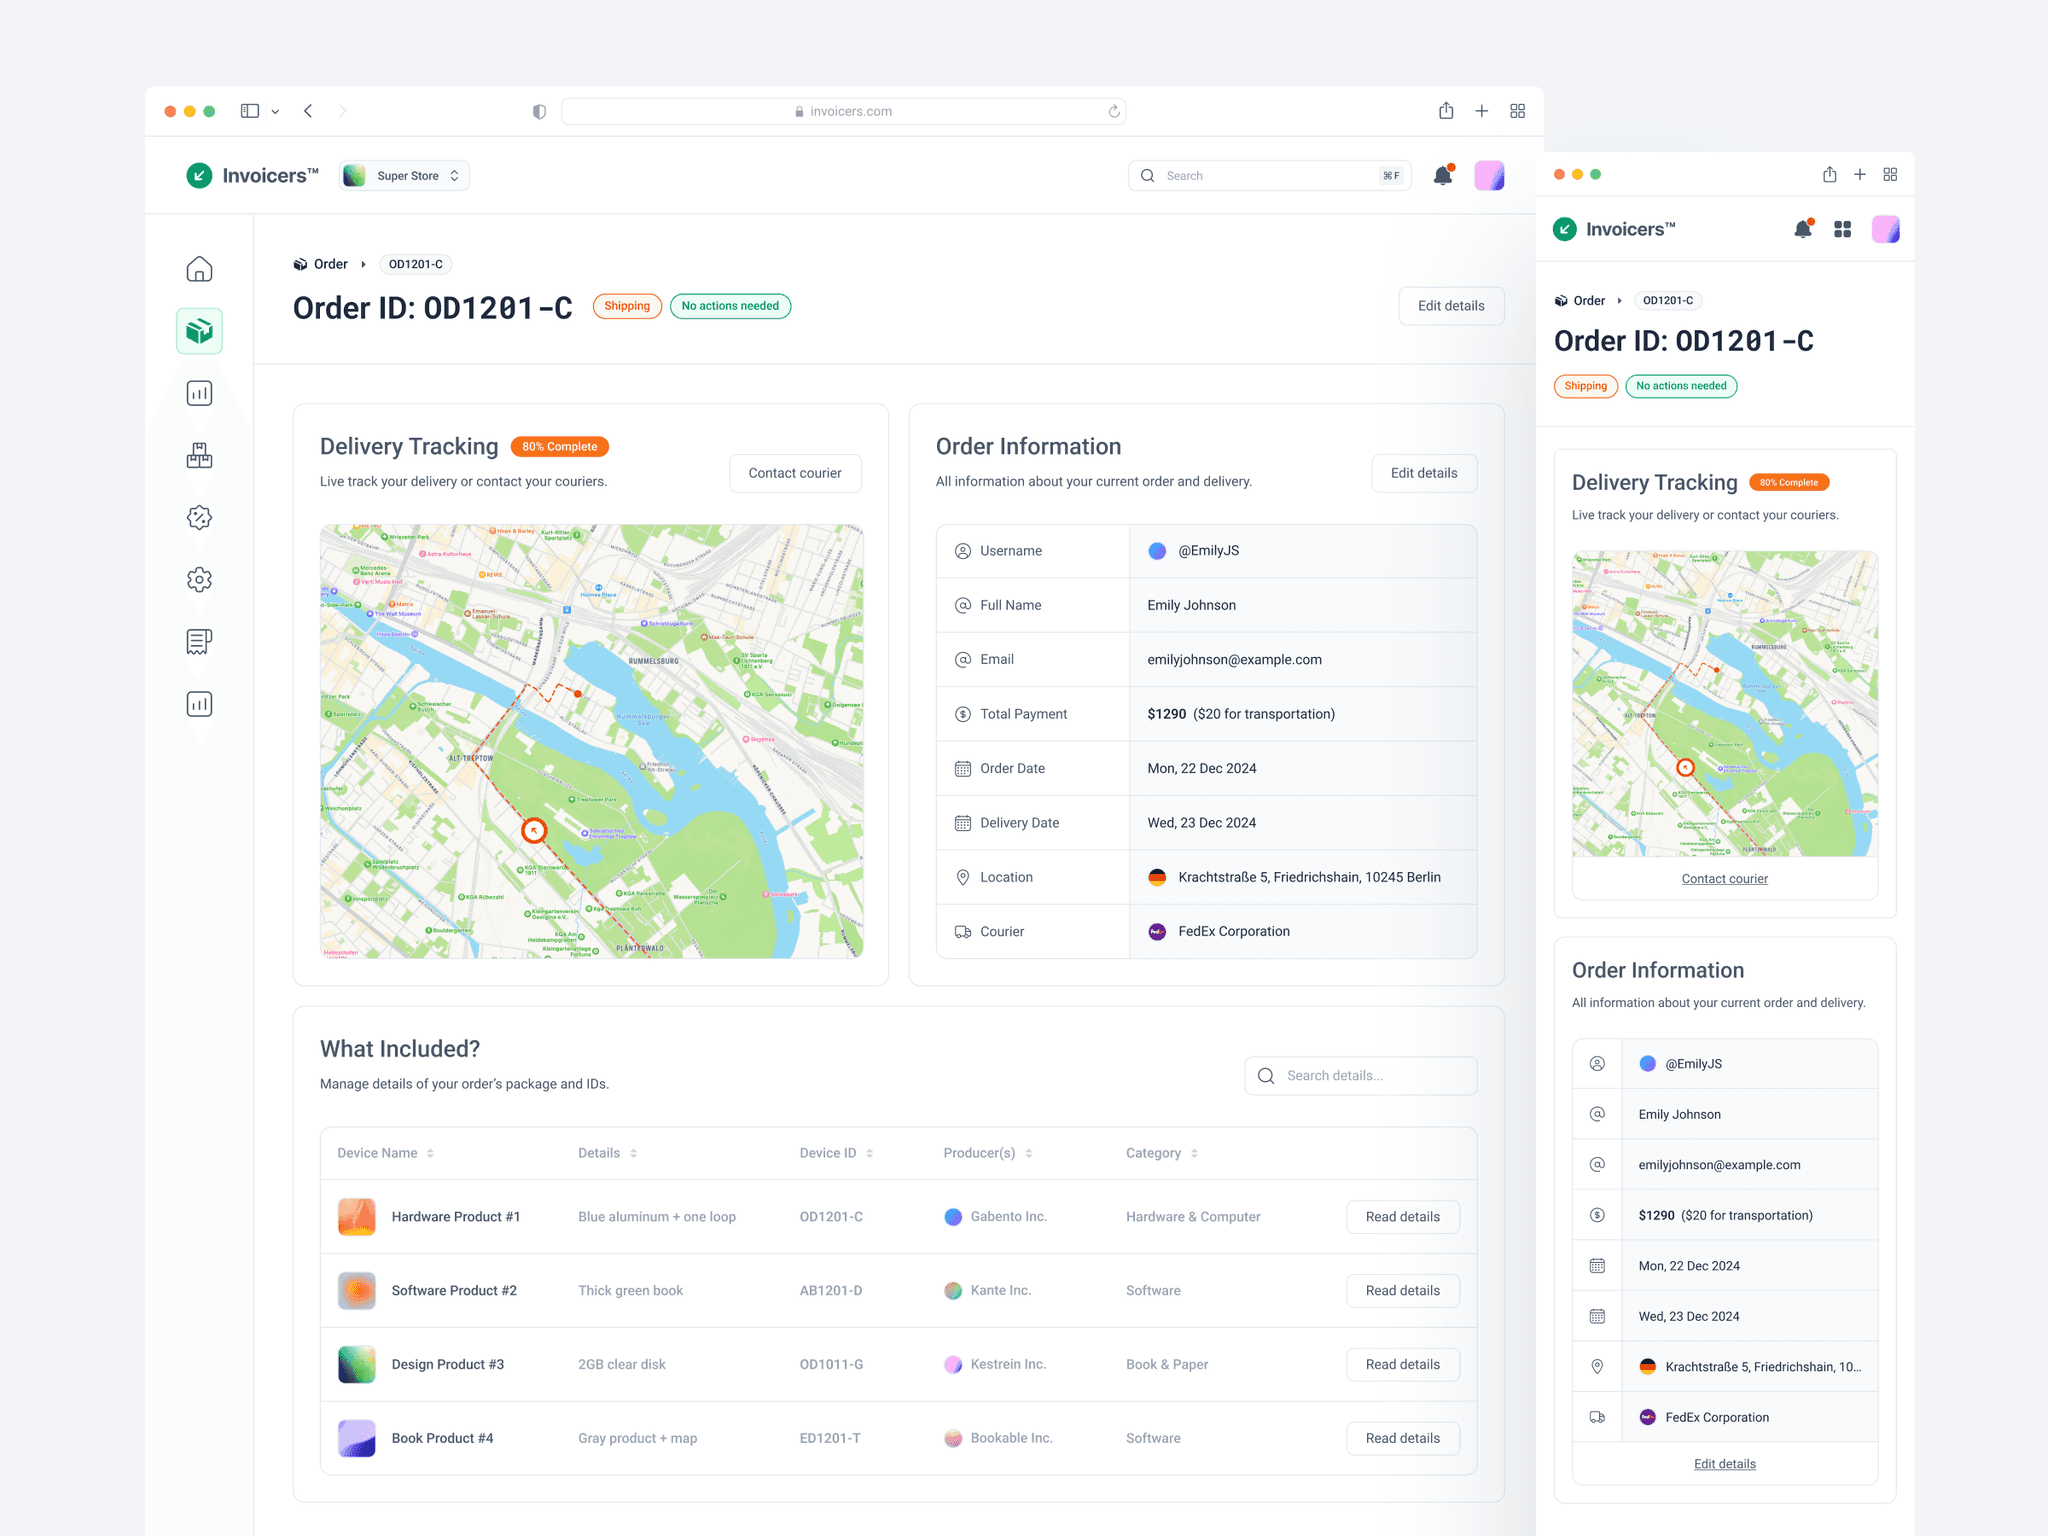This screenshot has width=2048, height=1536.
Task: Open the receipt invoice sidebar icon
Action: click(x=199, y=642)
